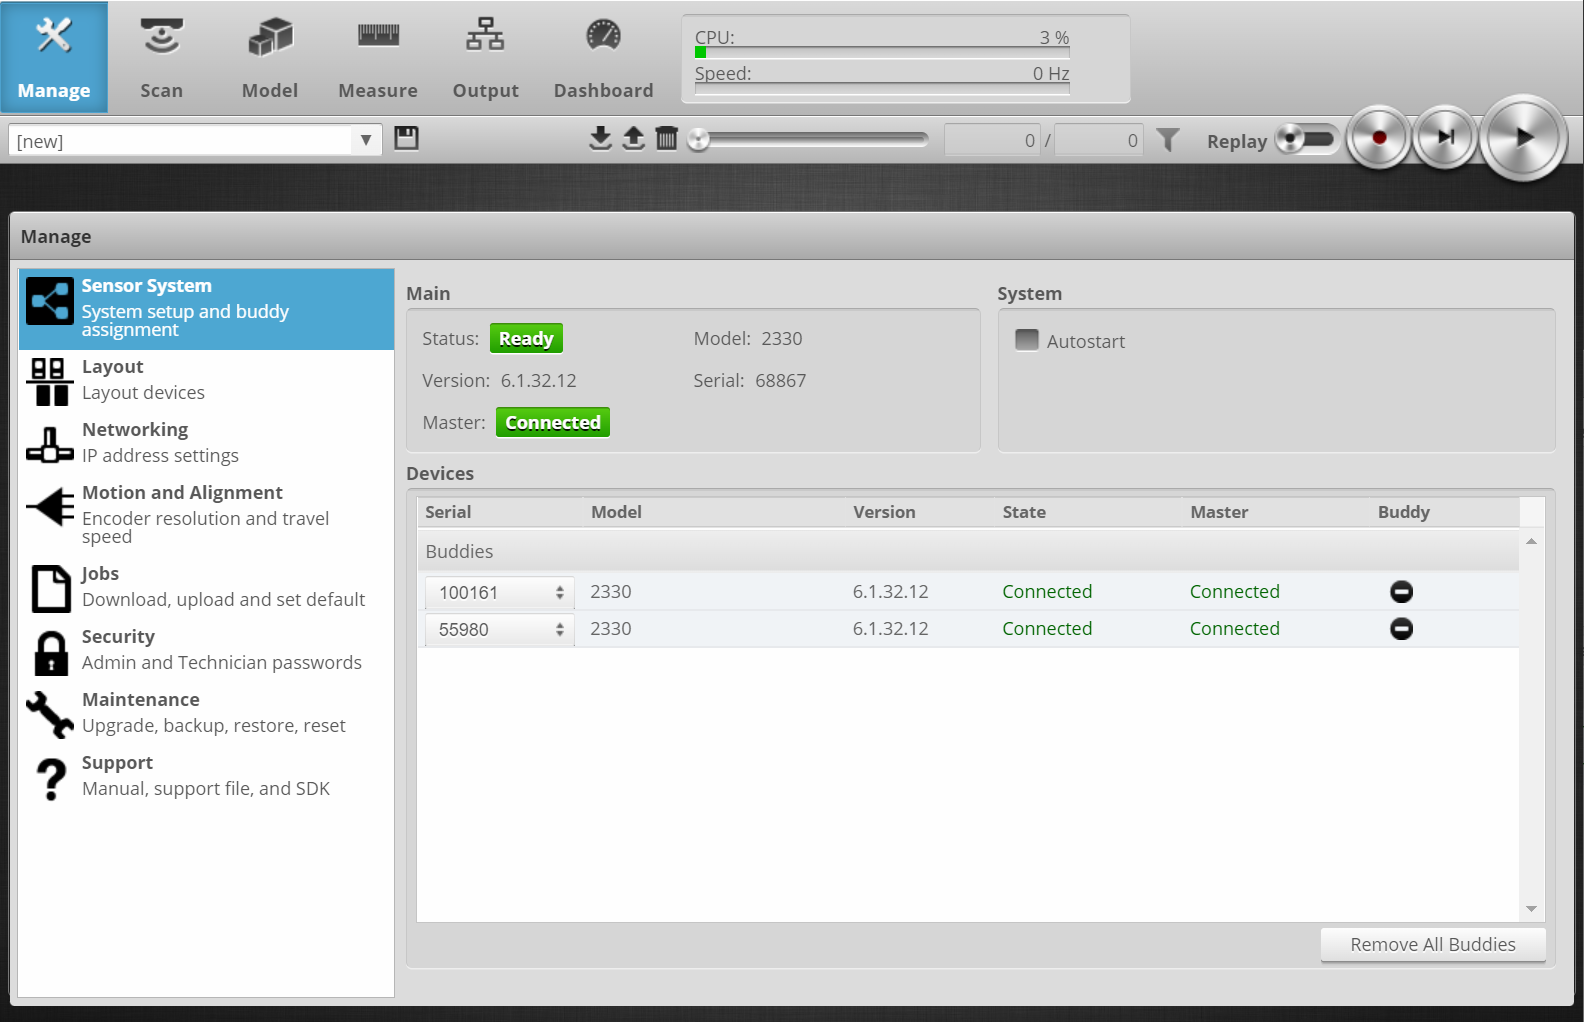
Task: Open Networking IP address settings
Action: pyautogui.click(x=160, y=442)
